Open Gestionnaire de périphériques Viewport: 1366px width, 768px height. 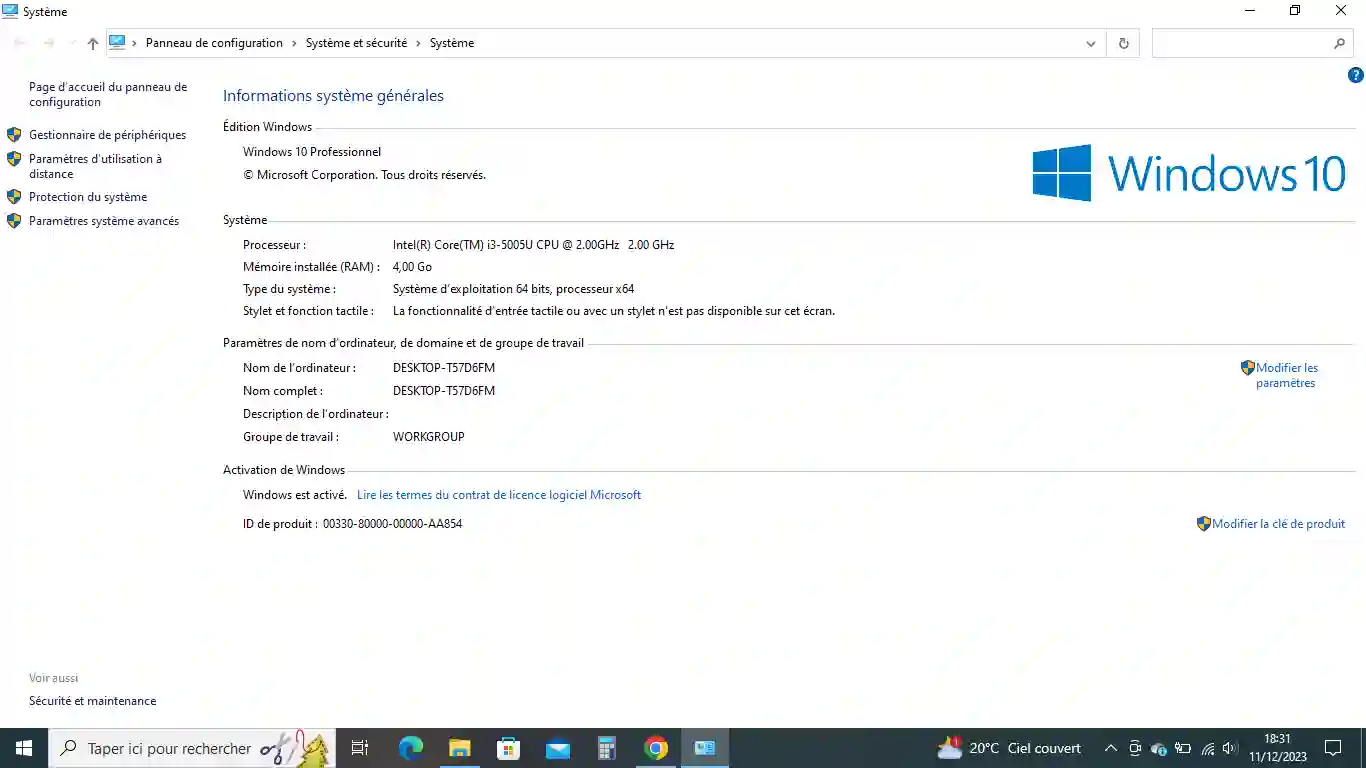pos(107,135)
